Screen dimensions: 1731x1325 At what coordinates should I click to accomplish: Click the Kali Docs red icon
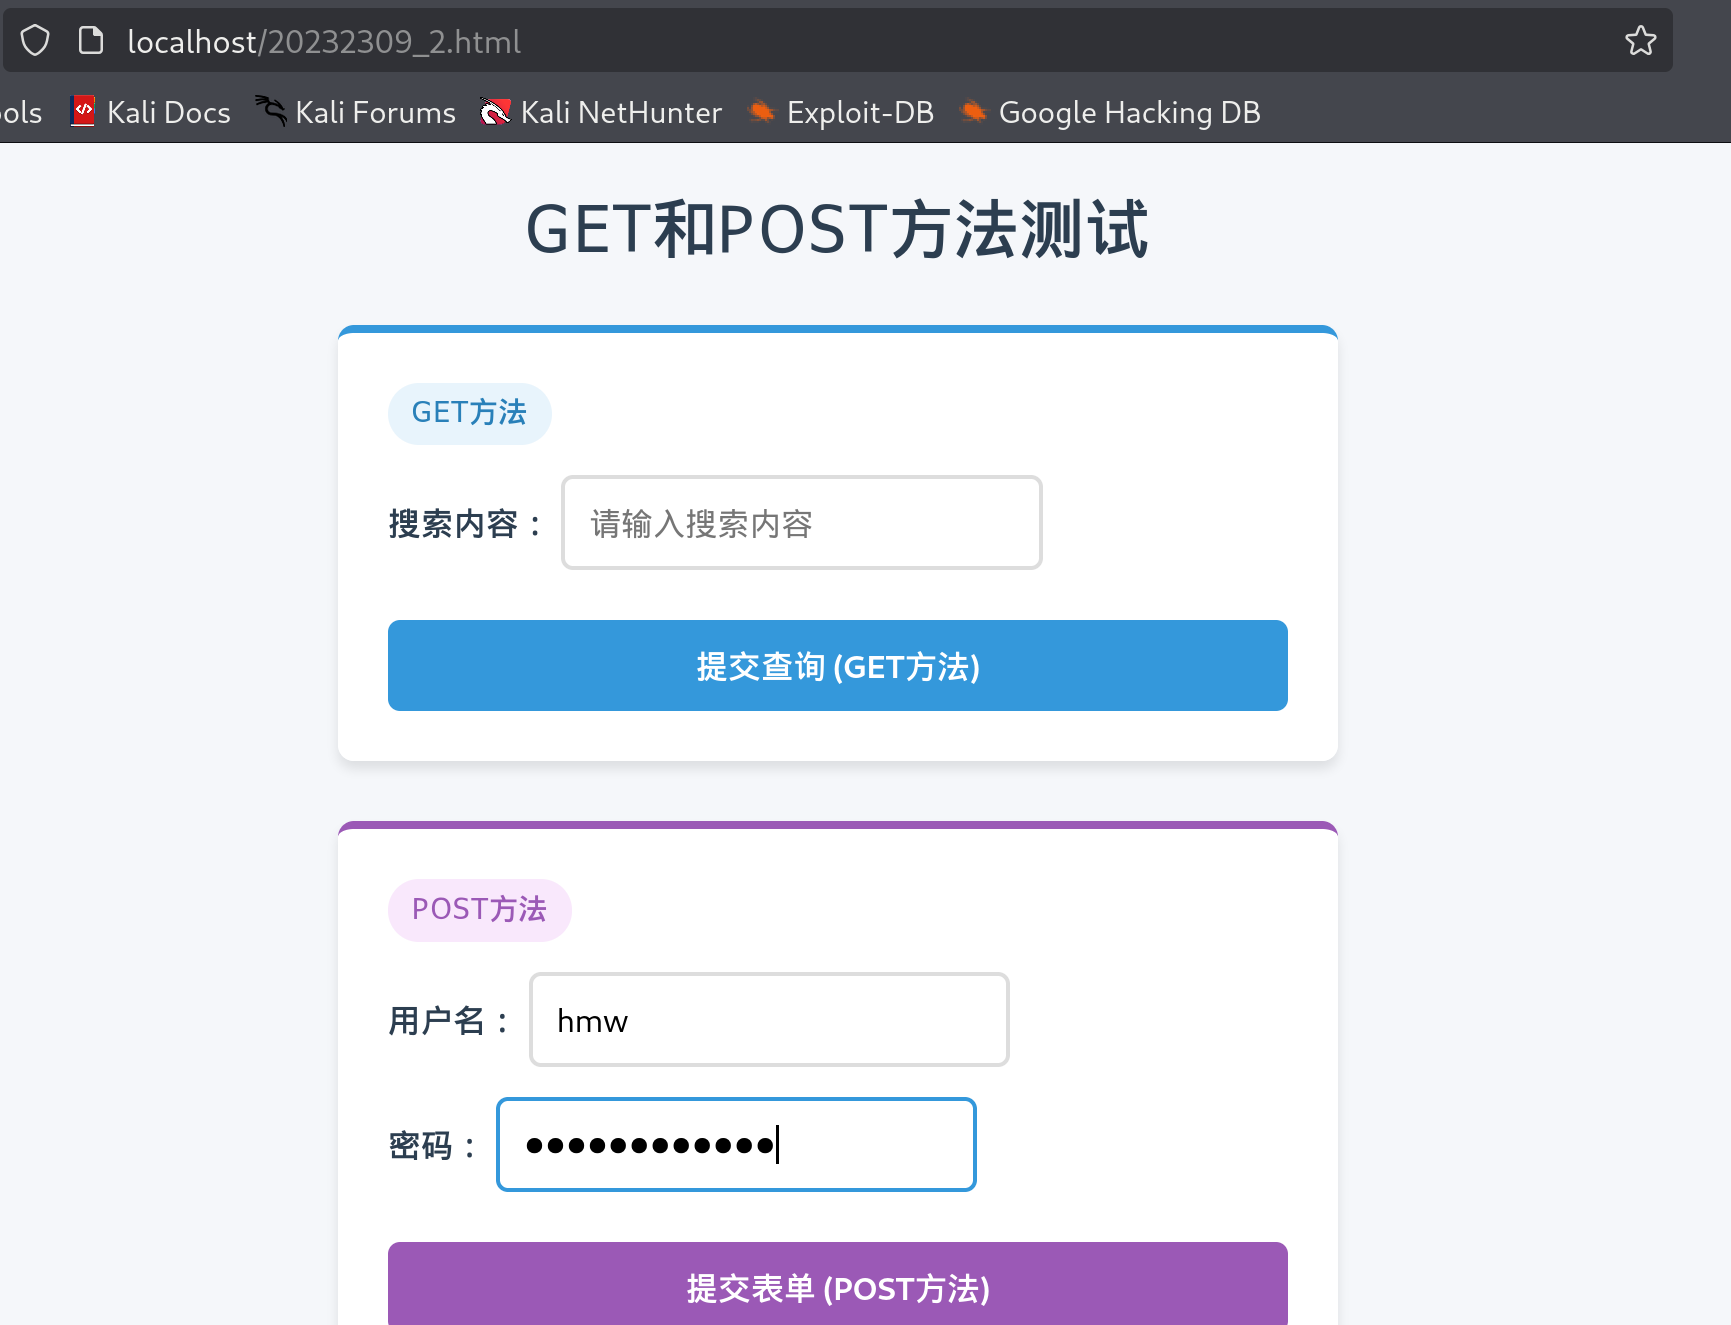84,111
